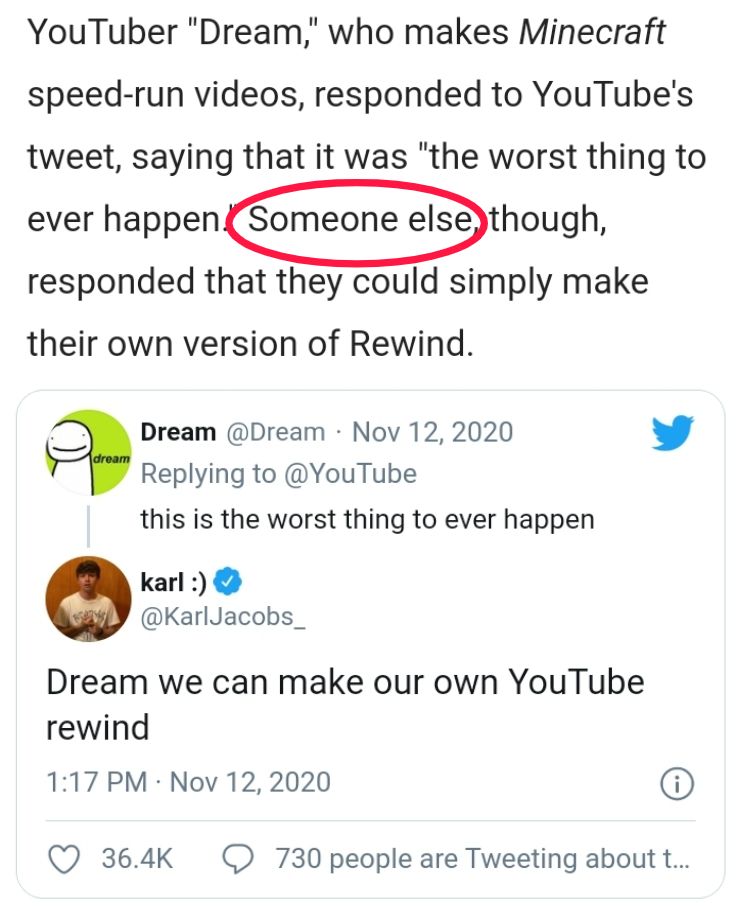Open karl's profile picture
Screen dimensions: 736x920
point(84,602)
